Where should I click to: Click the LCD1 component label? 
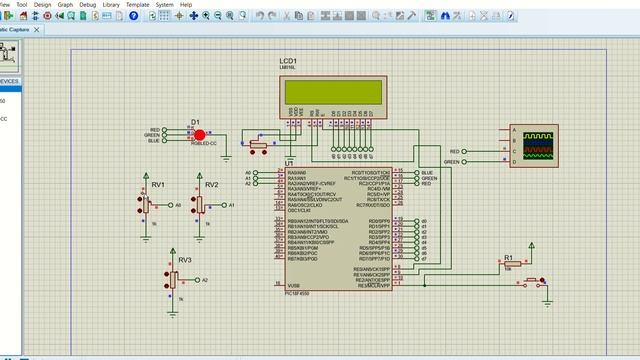[x=288, y=61]
